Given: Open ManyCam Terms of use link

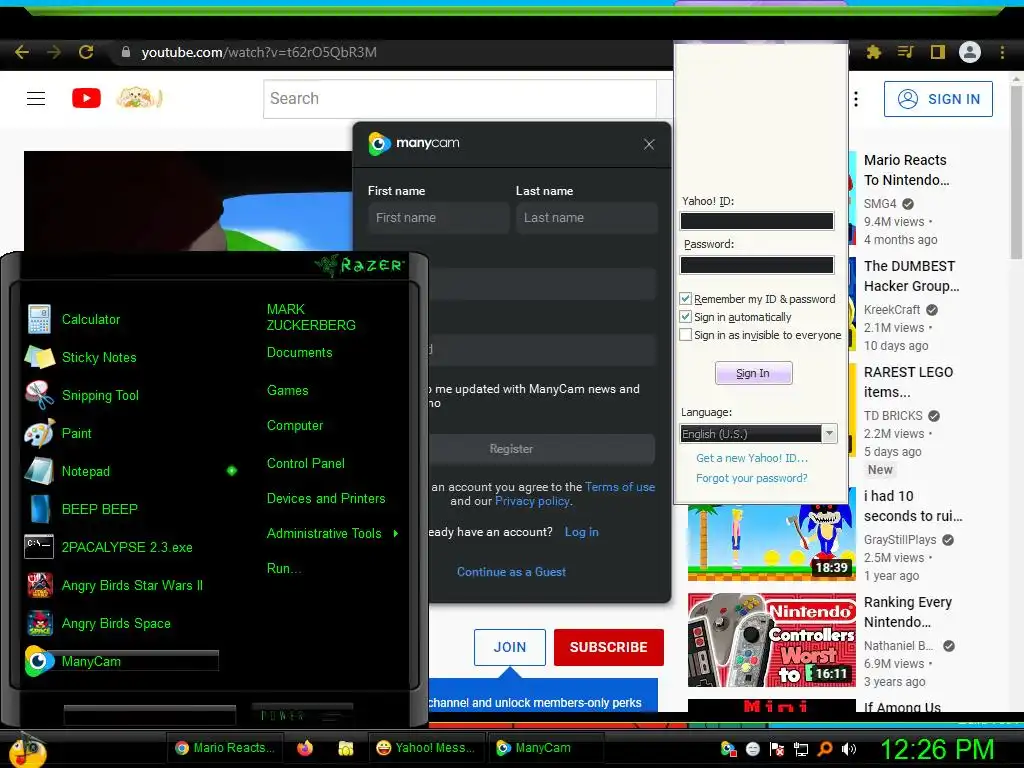Looking at the screenshot, I should coord(620,487).
